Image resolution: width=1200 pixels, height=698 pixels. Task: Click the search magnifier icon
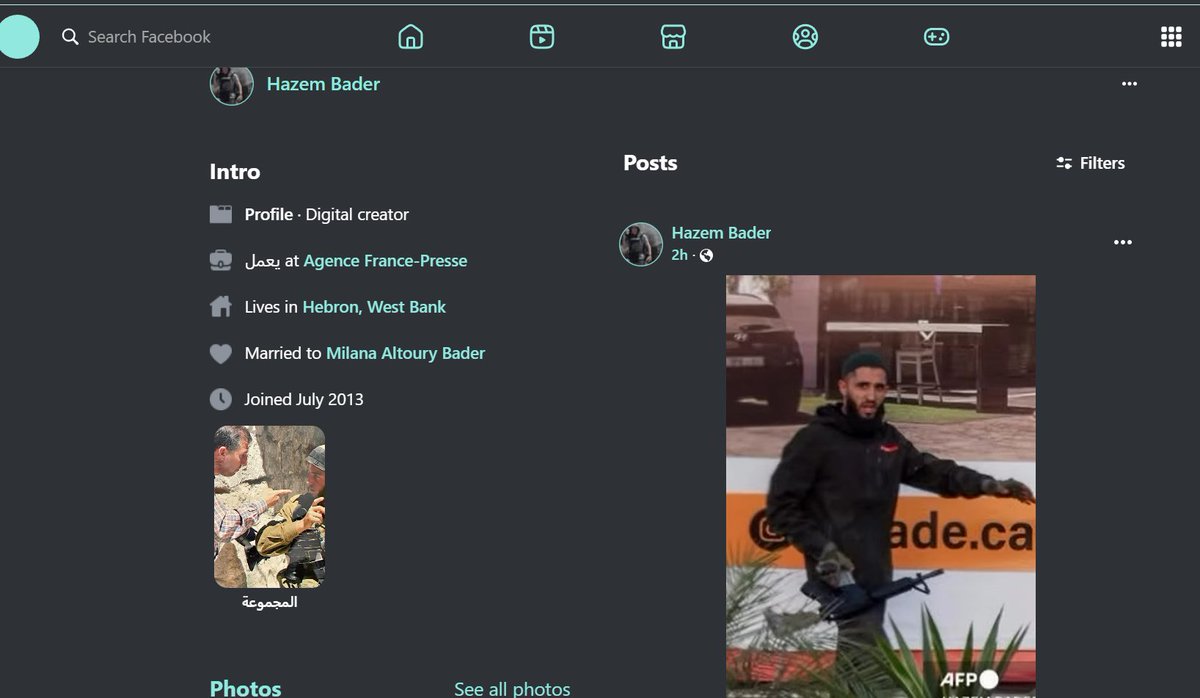70,37
